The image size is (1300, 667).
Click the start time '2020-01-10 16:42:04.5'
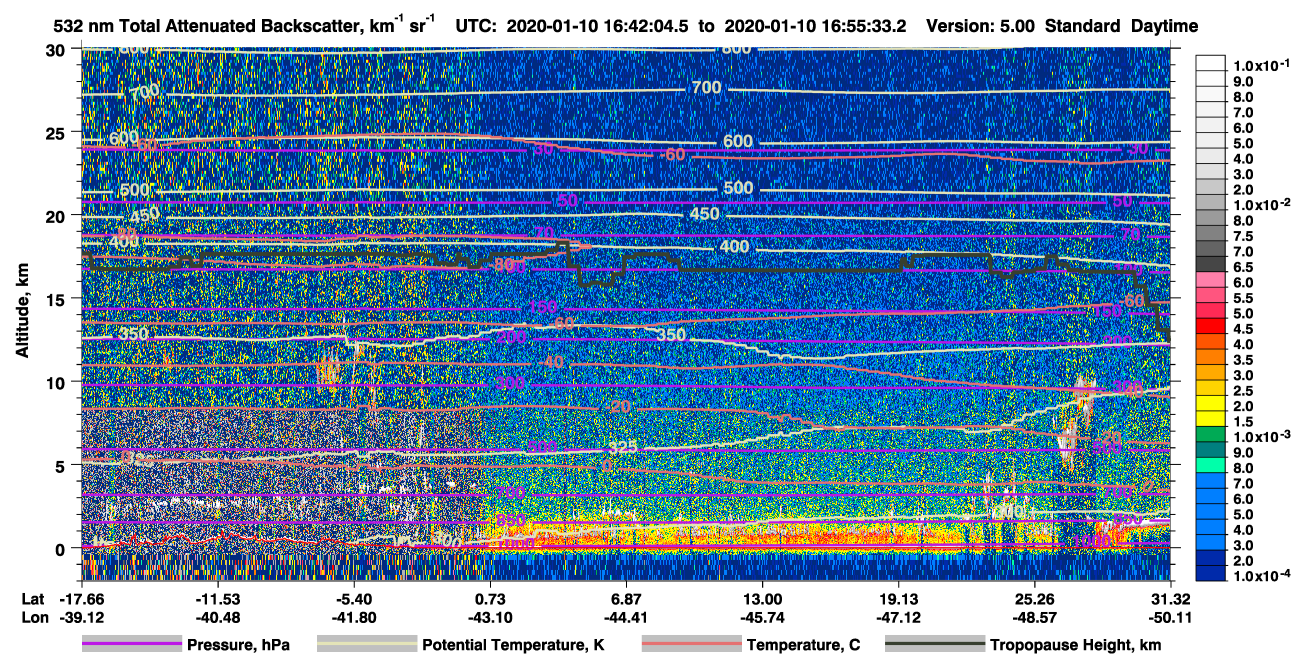click(596, 25)
